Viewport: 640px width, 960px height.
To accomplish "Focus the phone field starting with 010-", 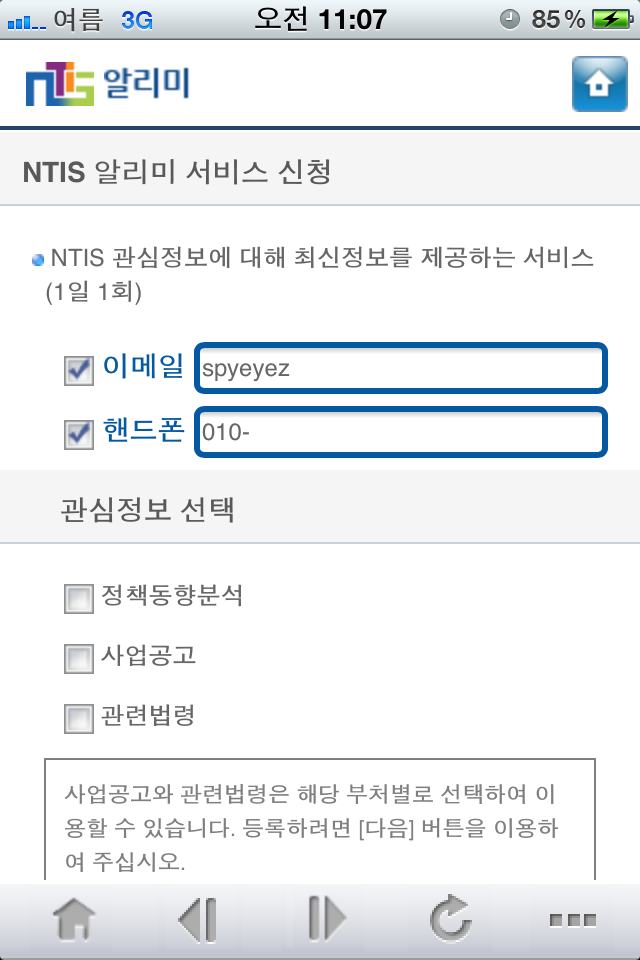I will coord(401,432).
